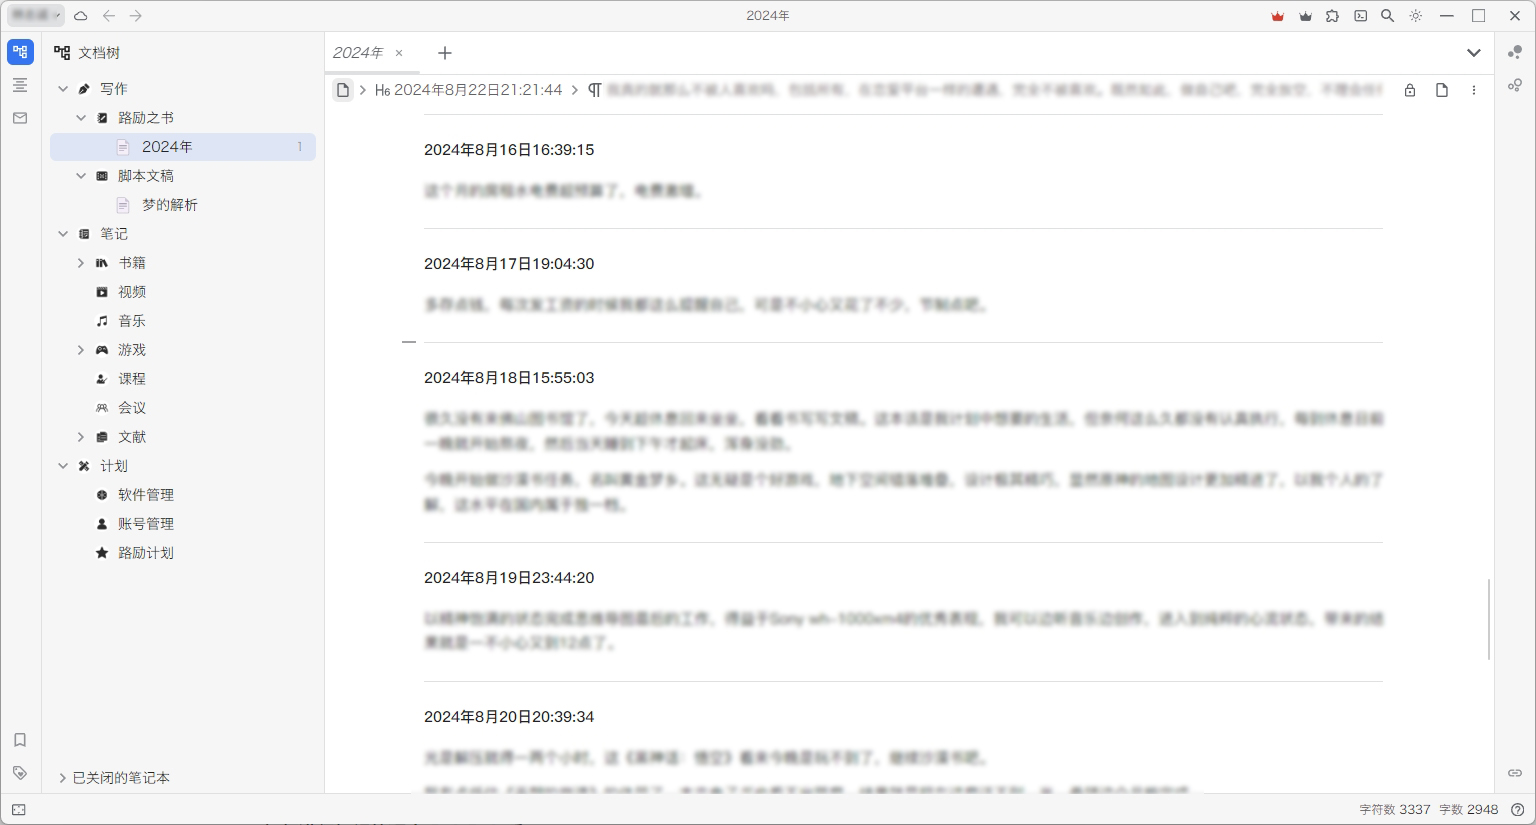Open the inbox dock panel
This screenshot has height=825, width=1536.
point(20,118)
